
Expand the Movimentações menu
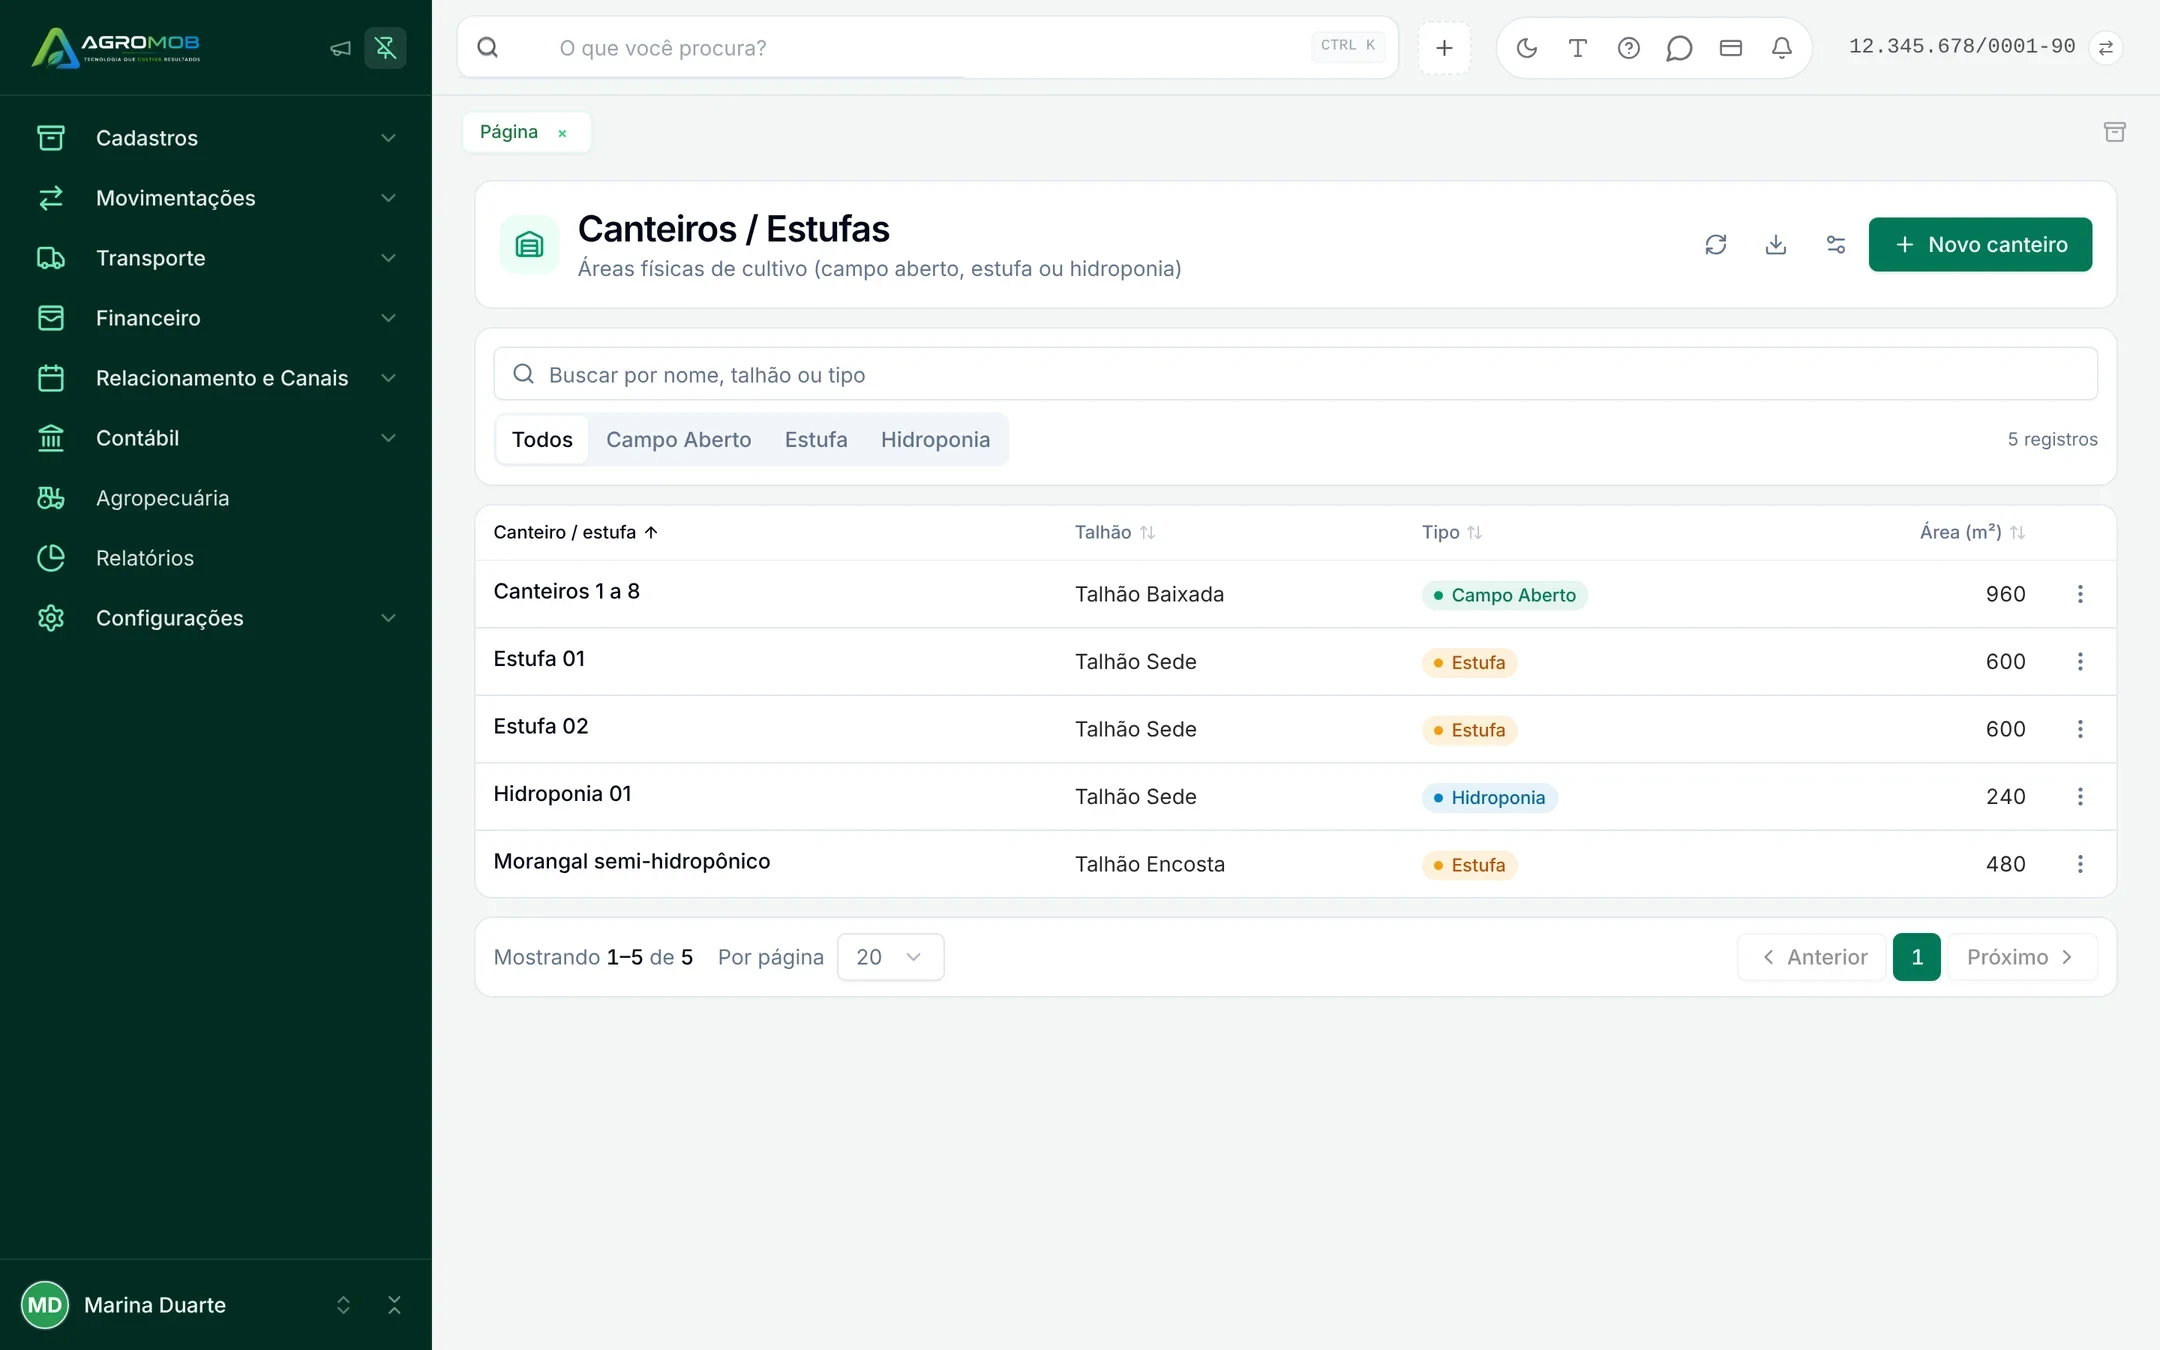coord(215,198)
